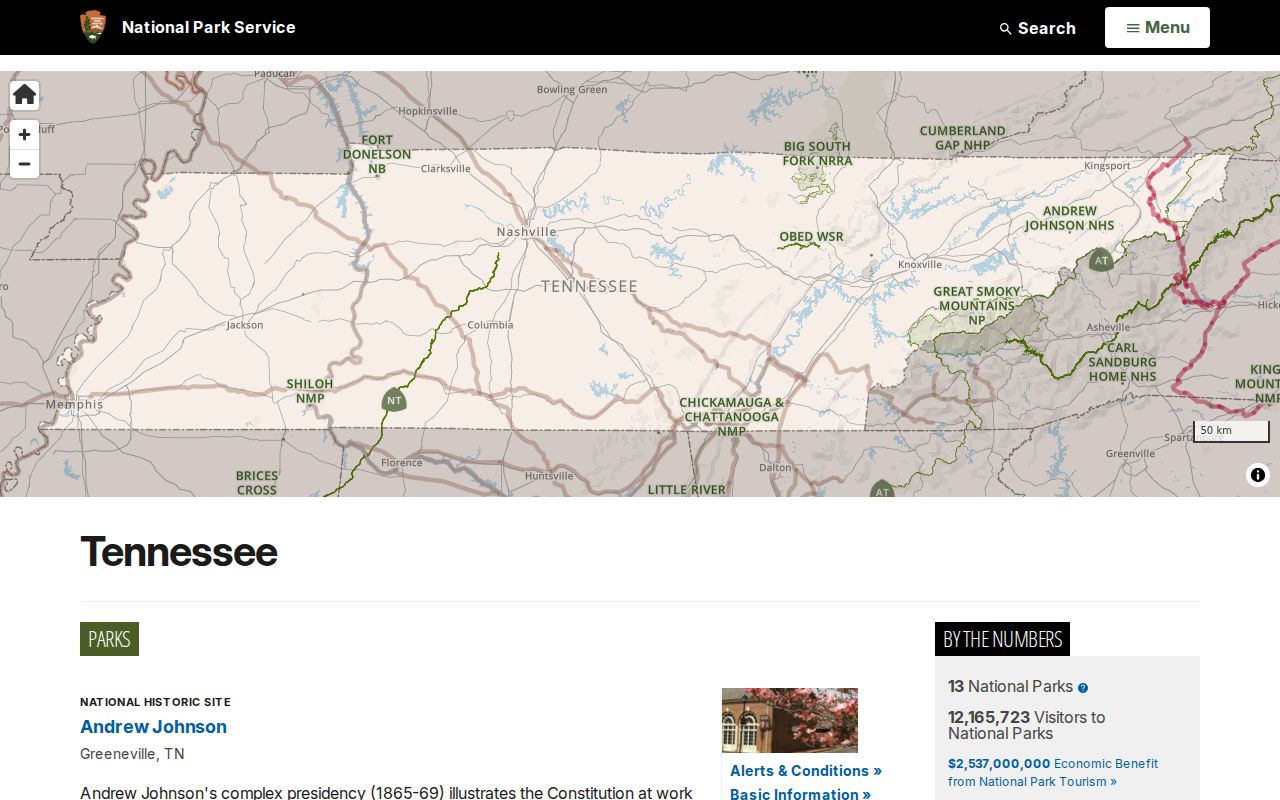Viewport: 1280px width, 800px height.
Task: Select Brices Cross label on the map
Action: (x=257, y=483)
